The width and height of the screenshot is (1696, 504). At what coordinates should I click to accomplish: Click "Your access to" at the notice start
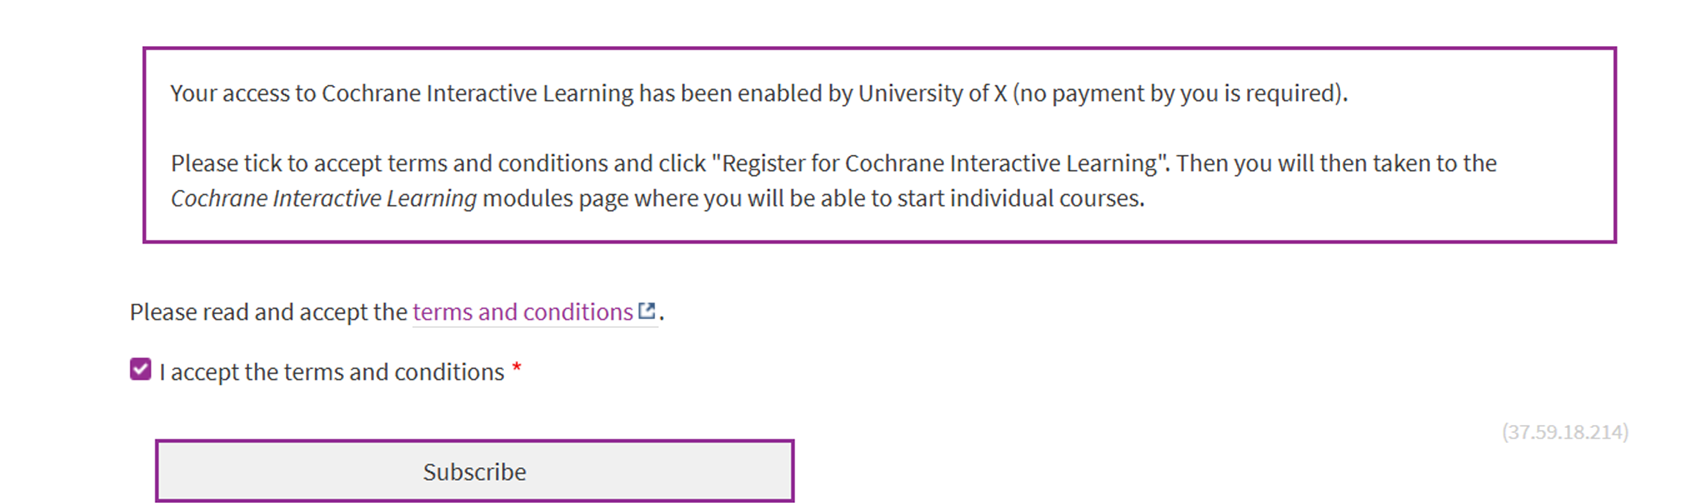point(243,94)
